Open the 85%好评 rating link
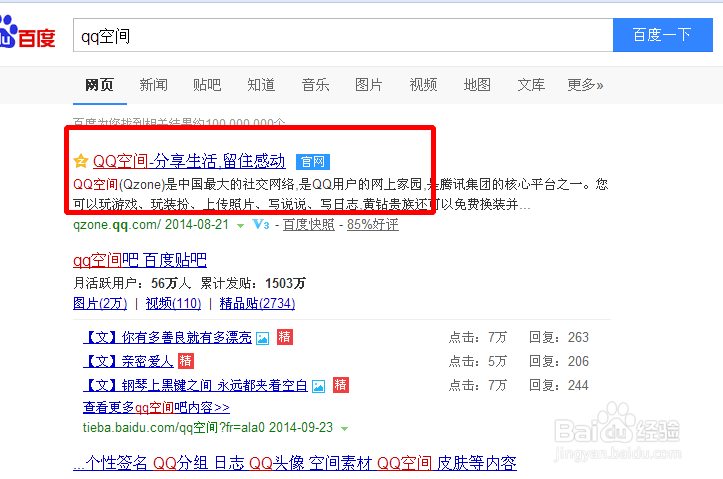This screenshot has height=479, width=723. [x=373, y=225]
